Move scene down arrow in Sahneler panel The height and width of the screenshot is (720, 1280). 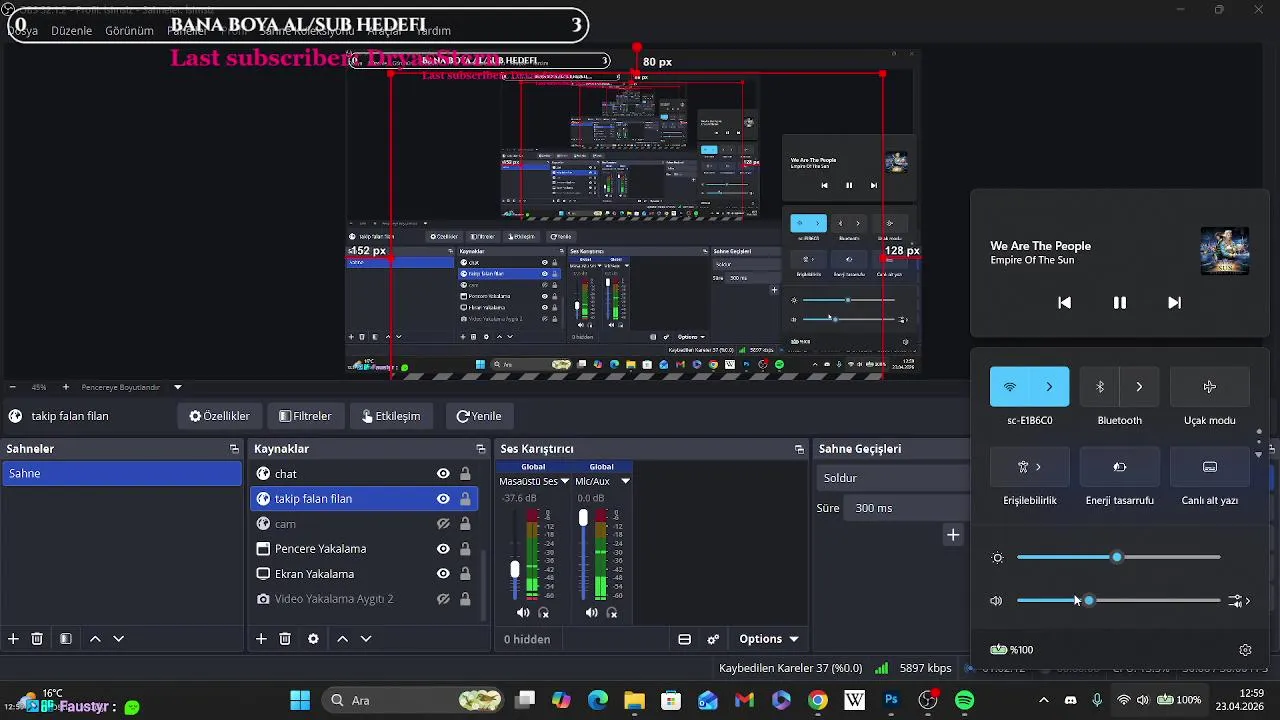118,639
